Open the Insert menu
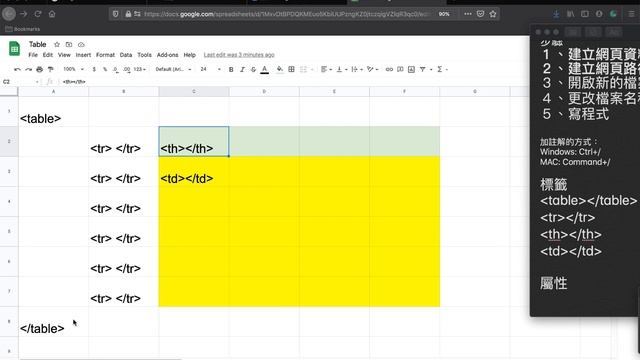Image resolution: width=640 pixels, height=360 pixels. click(x=83, y=55)
